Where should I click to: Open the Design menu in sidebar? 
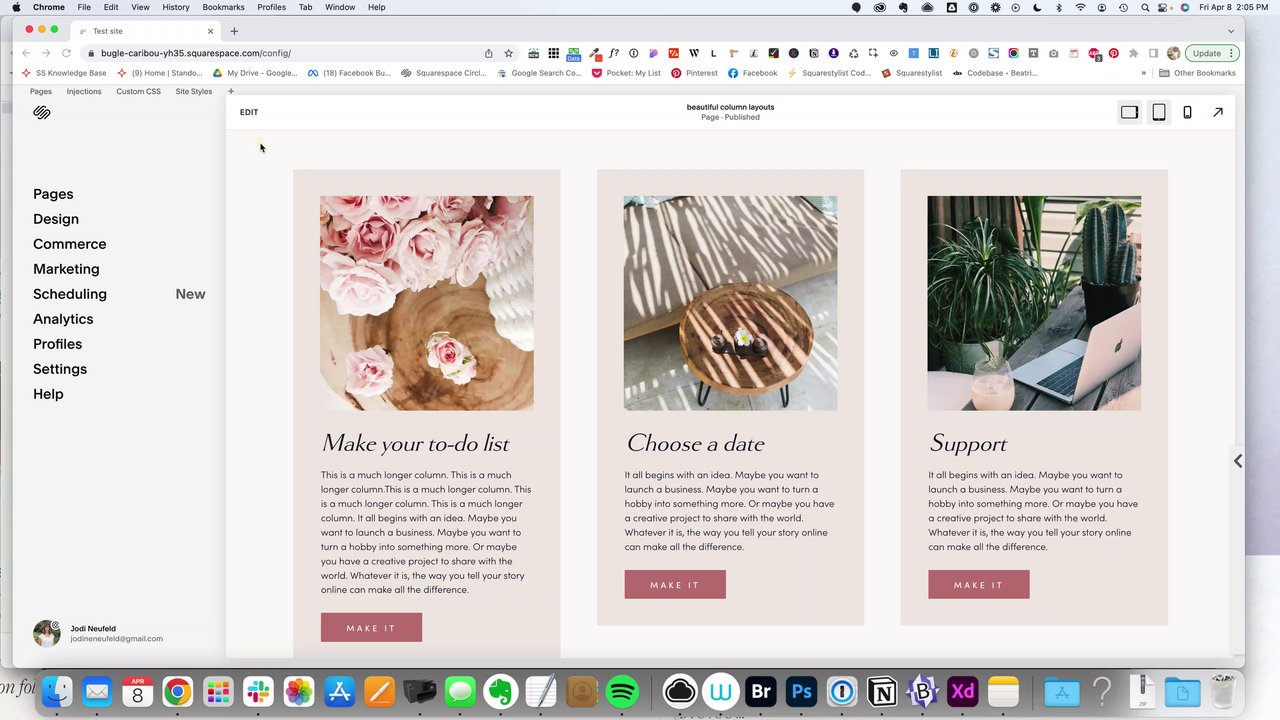point(56,219)
